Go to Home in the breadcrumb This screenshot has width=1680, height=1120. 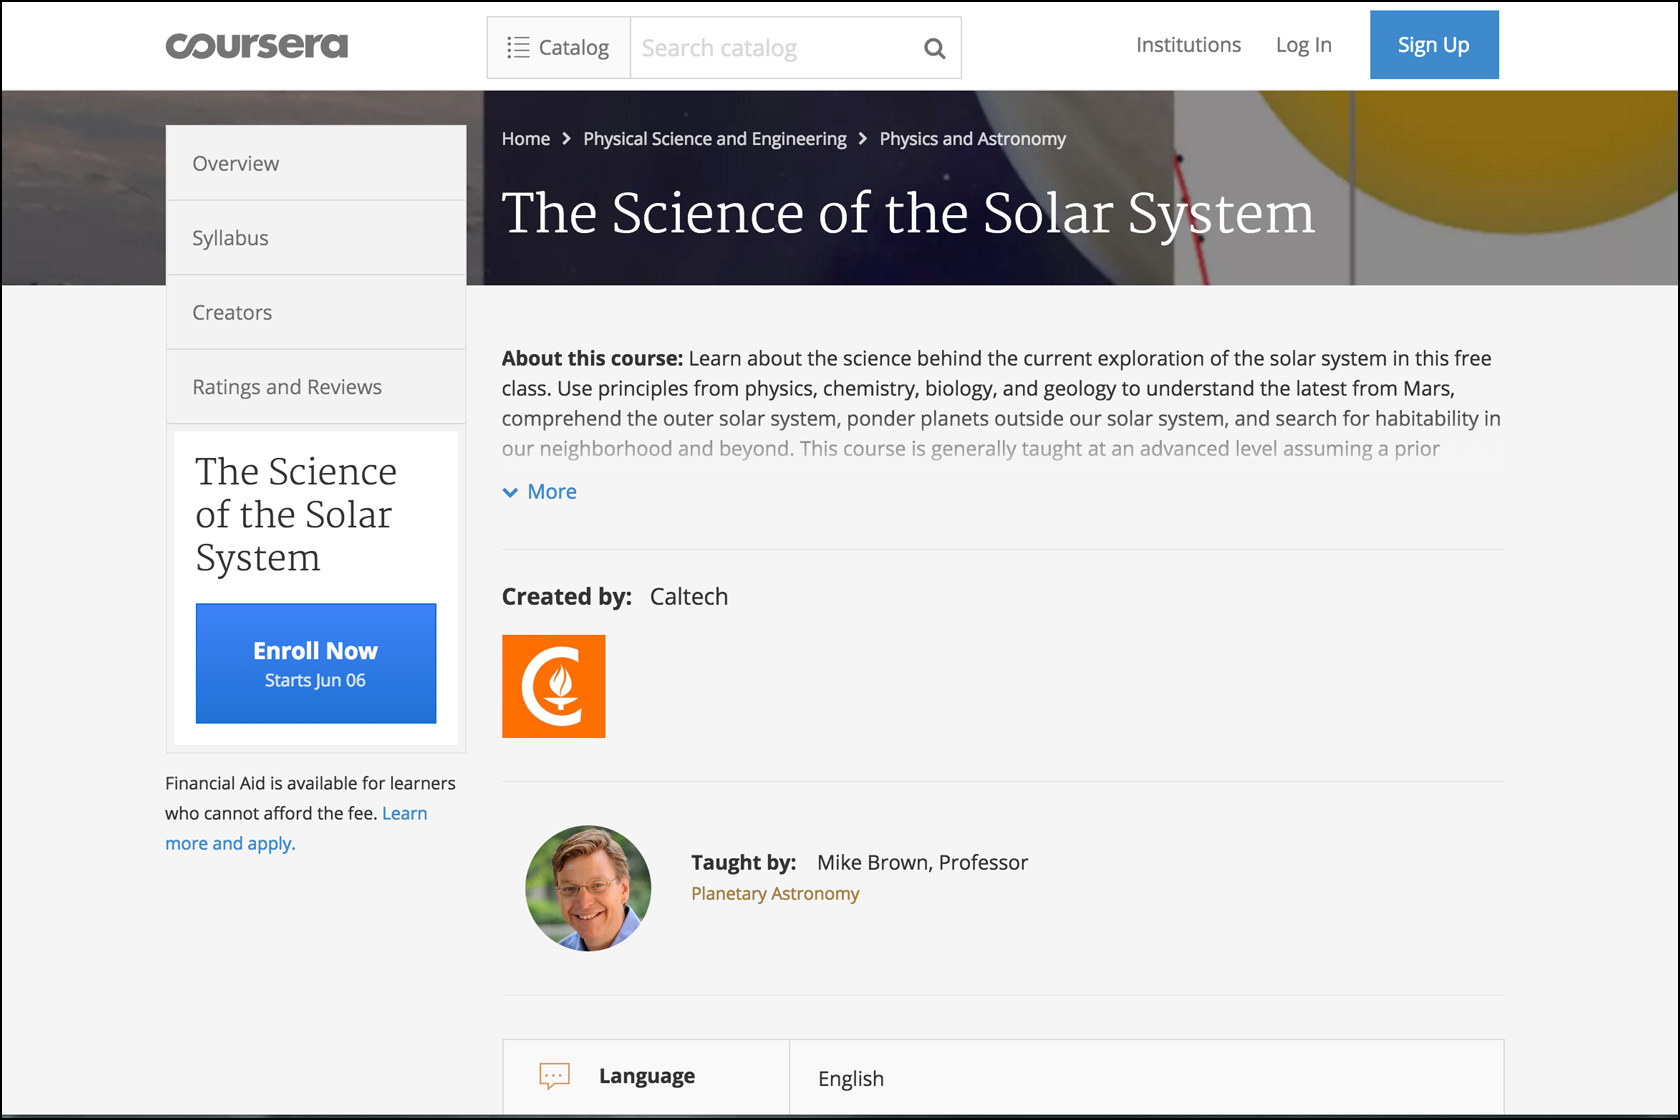pyautogui.click(x=526, y=139)
